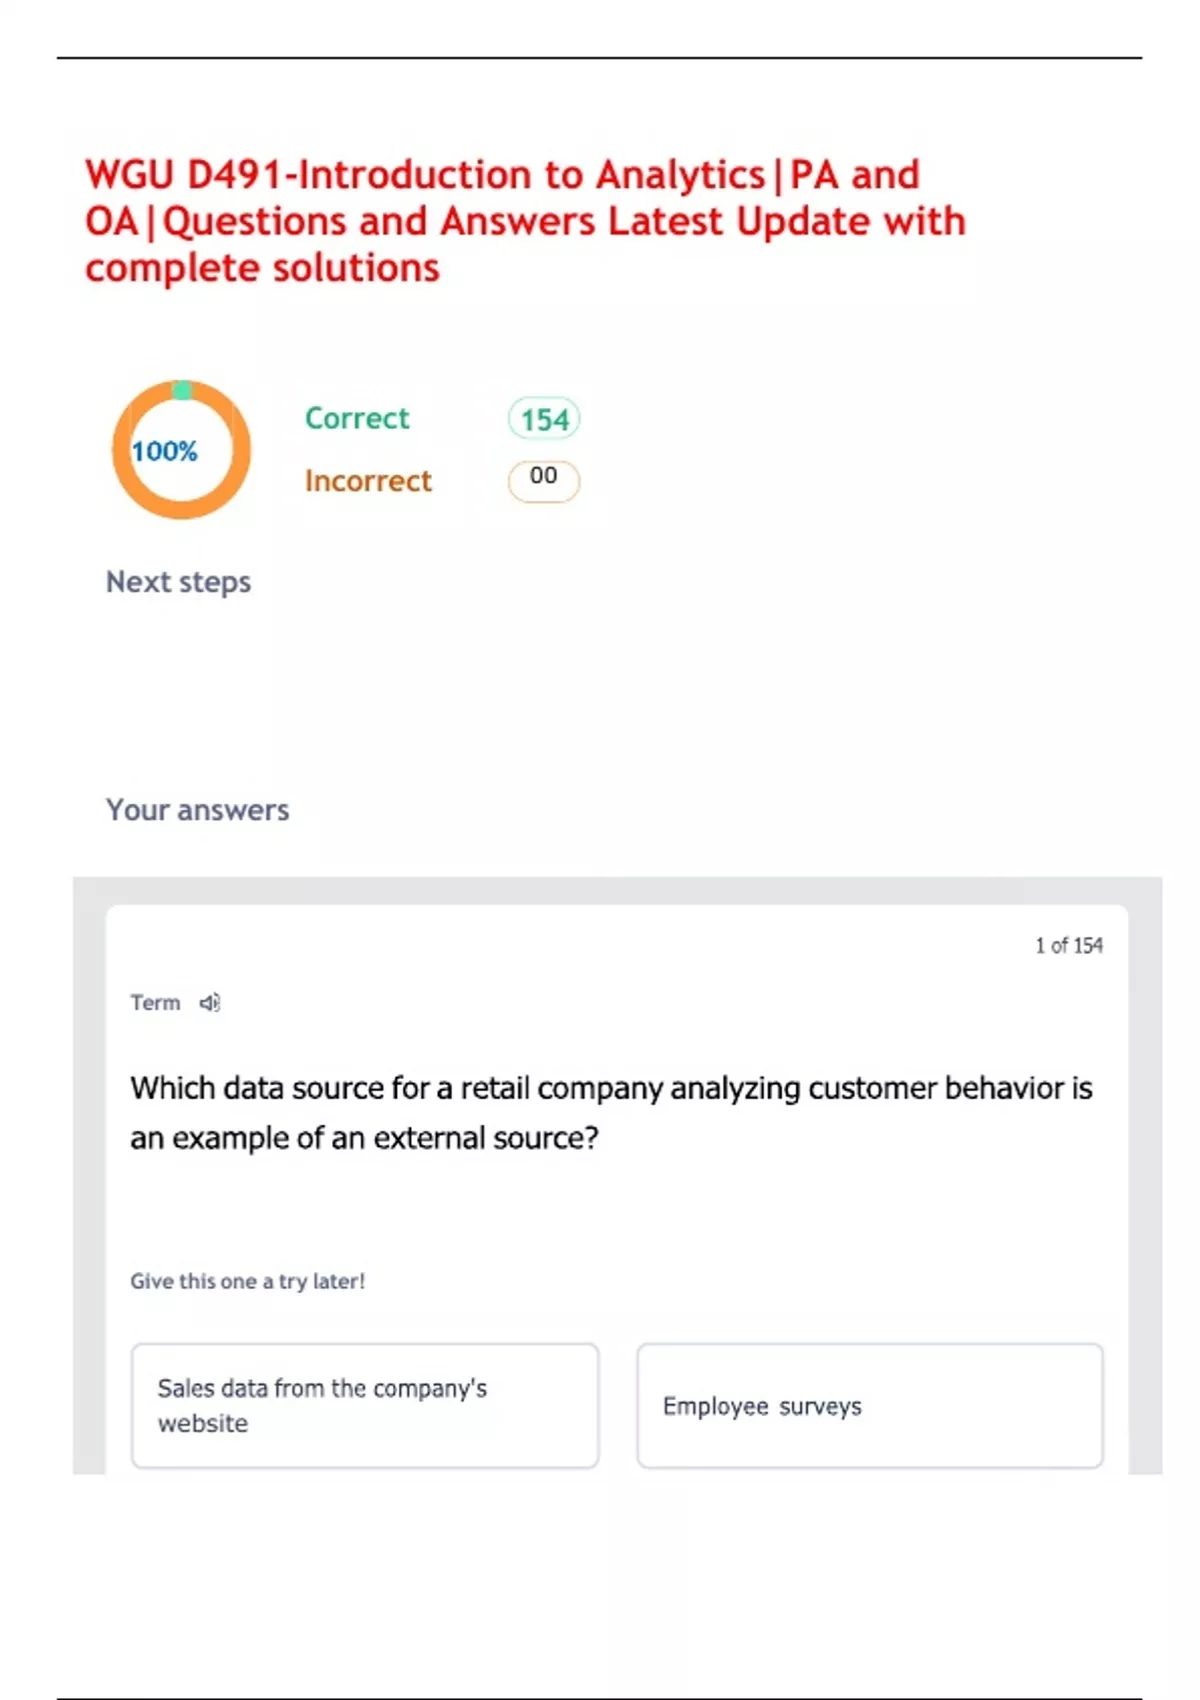
Task: Select the 'Employee surveys' answer option
Action: click(869, 1405)
